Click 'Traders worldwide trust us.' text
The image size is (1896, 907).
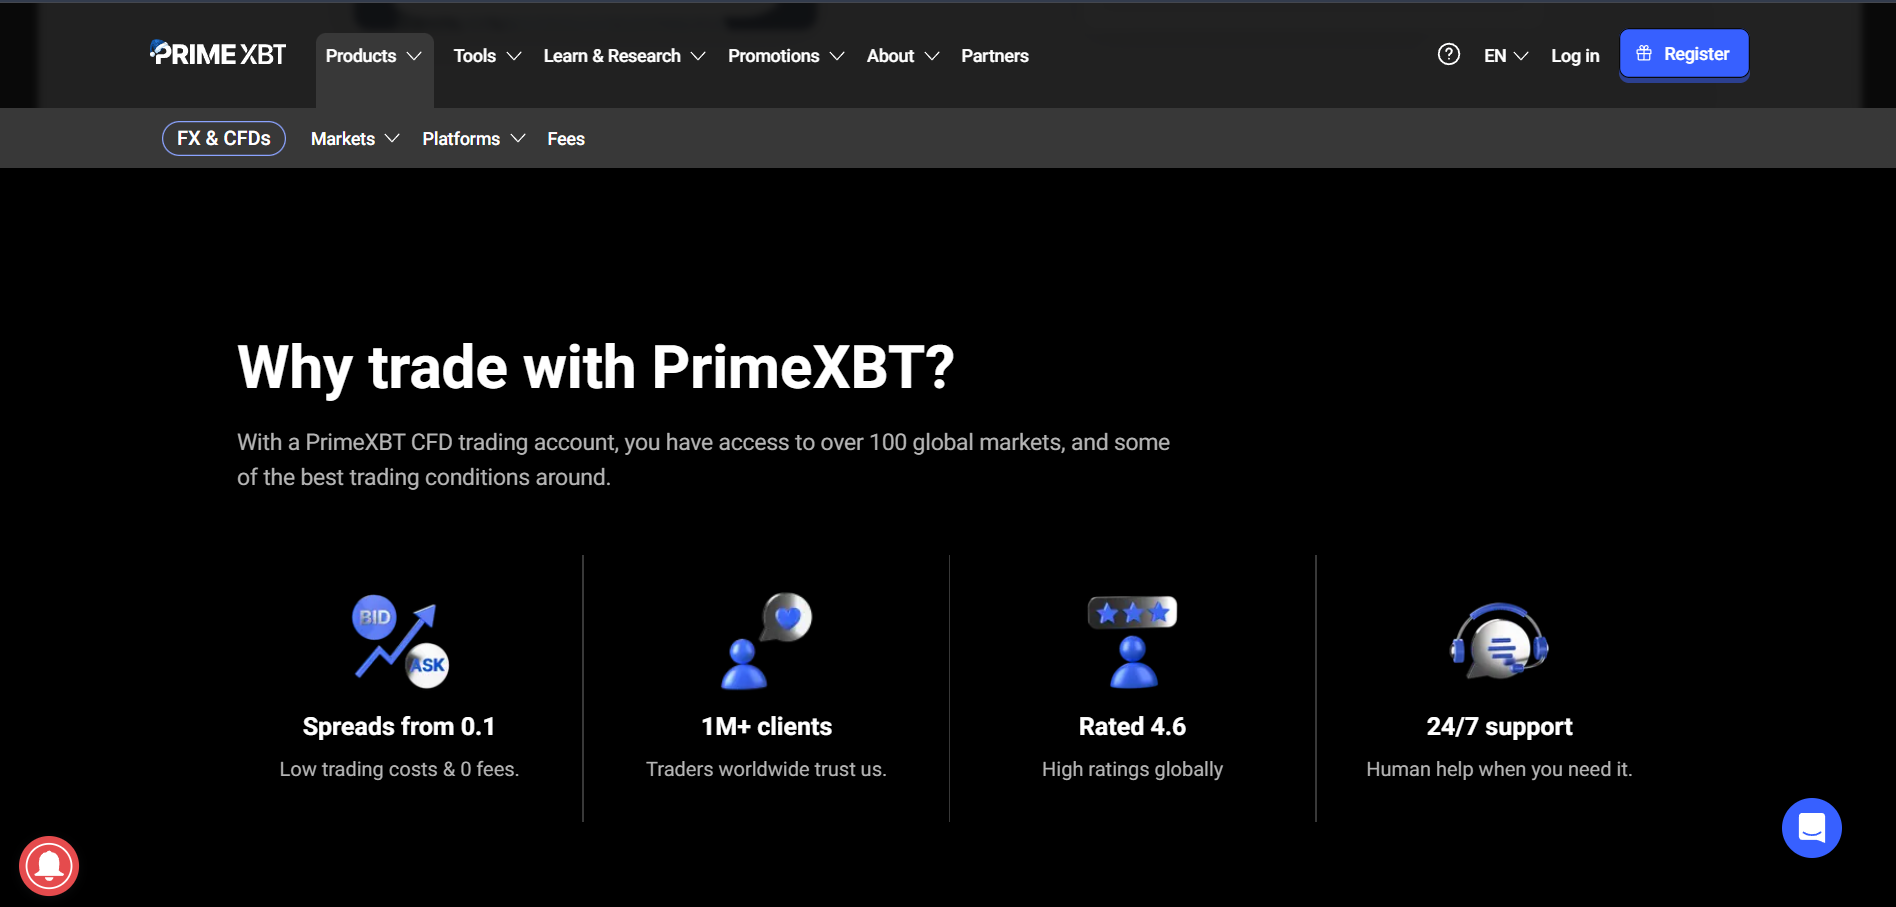coord(766,769)
